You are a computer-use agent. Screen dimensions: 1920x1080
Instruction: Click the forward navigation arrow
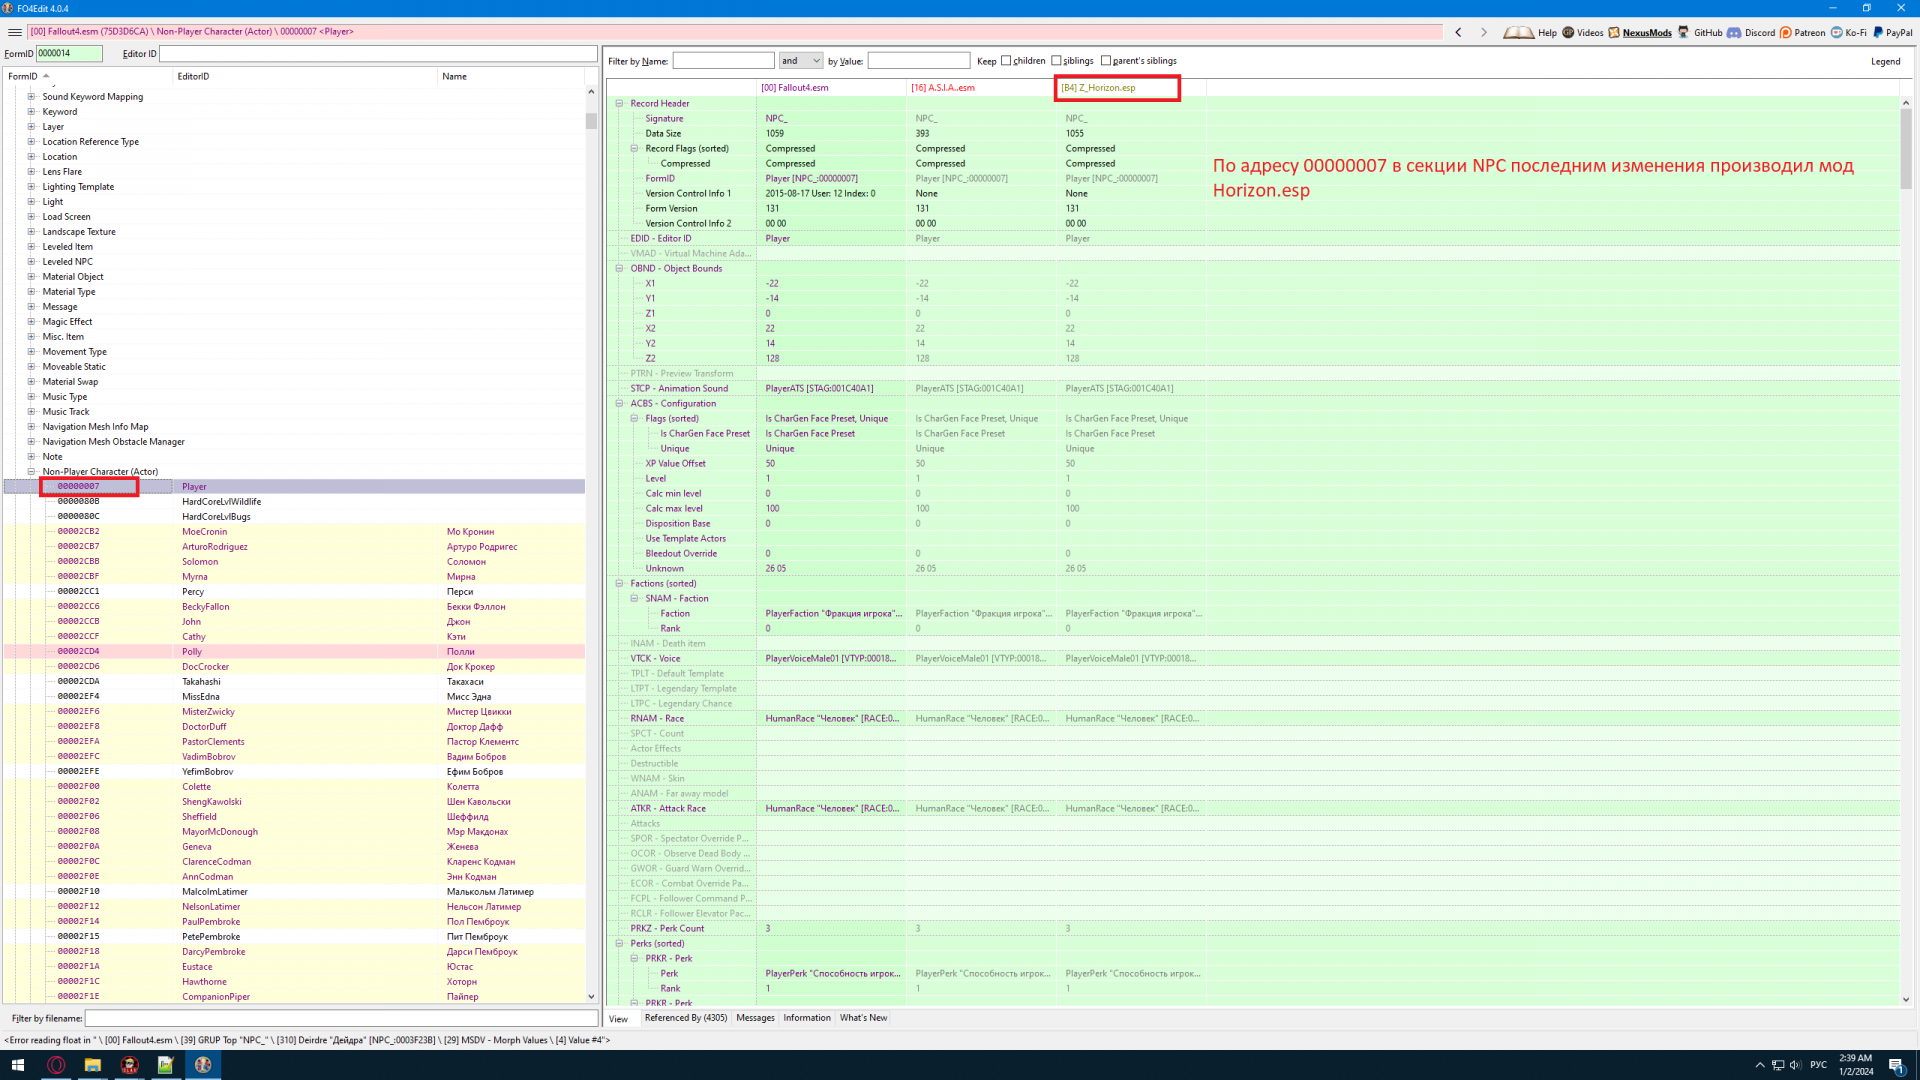tap(1484, 32)
